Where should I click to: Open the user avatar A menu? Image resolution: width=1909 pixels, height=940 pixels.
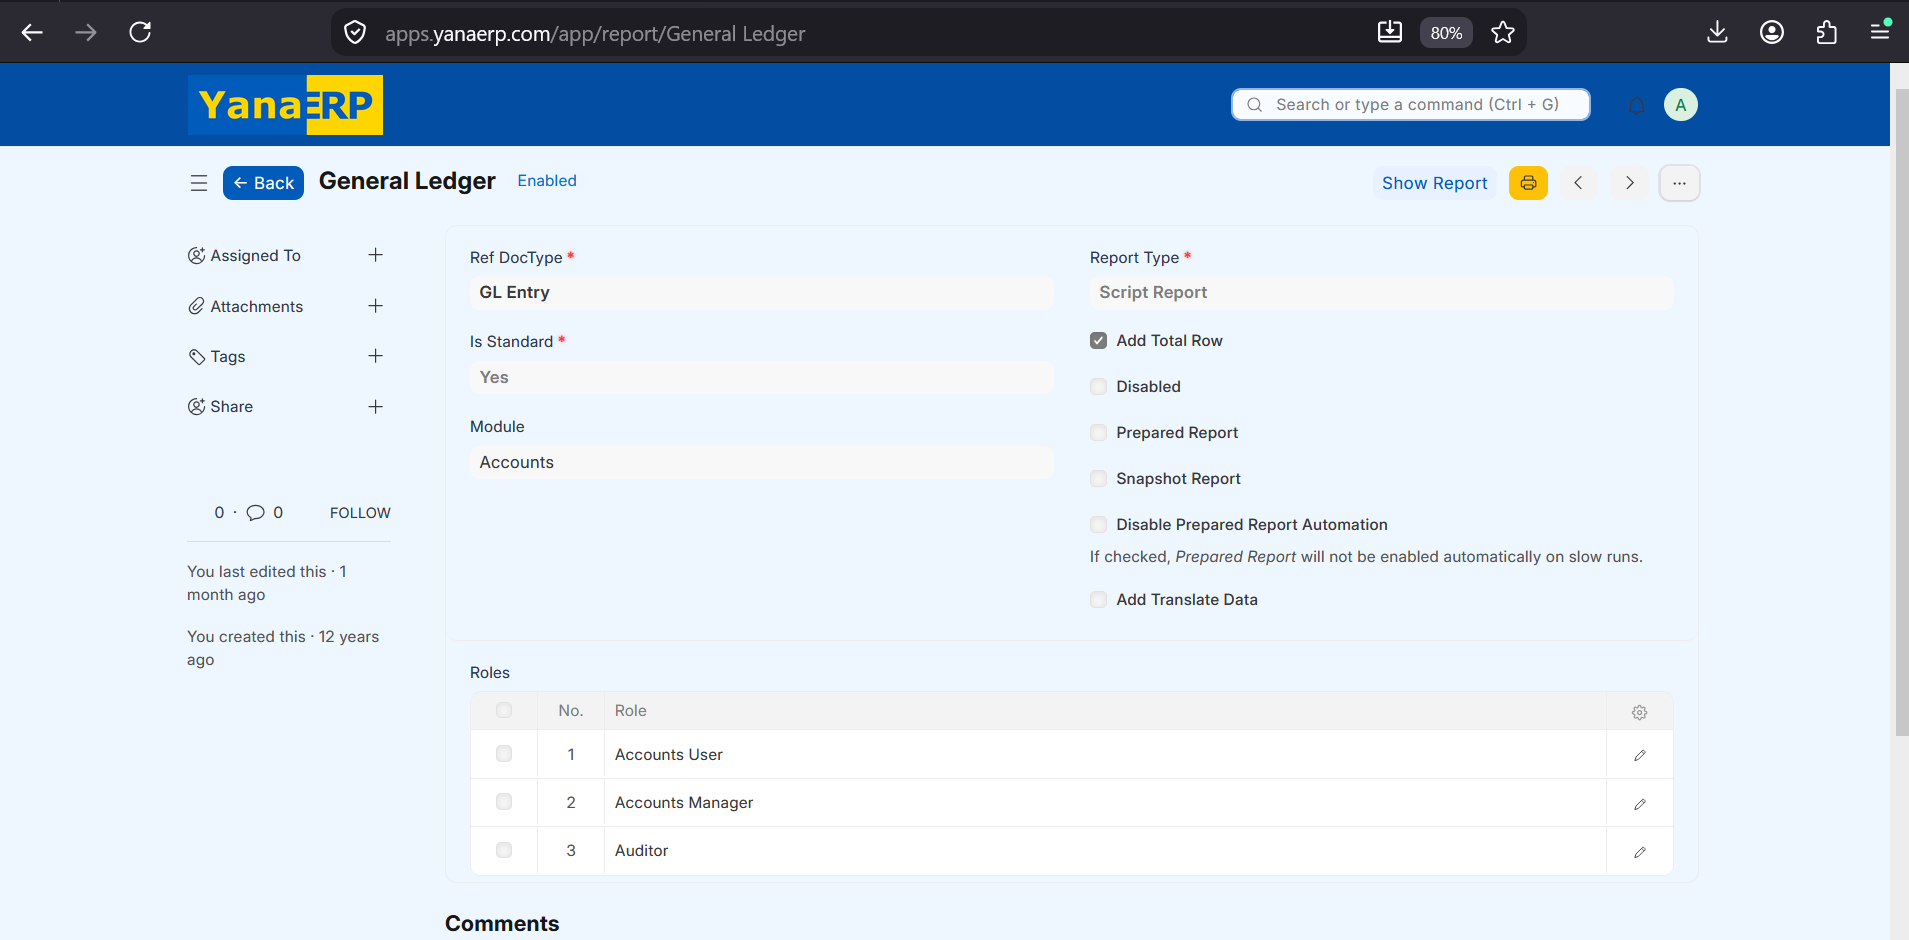1680,105
